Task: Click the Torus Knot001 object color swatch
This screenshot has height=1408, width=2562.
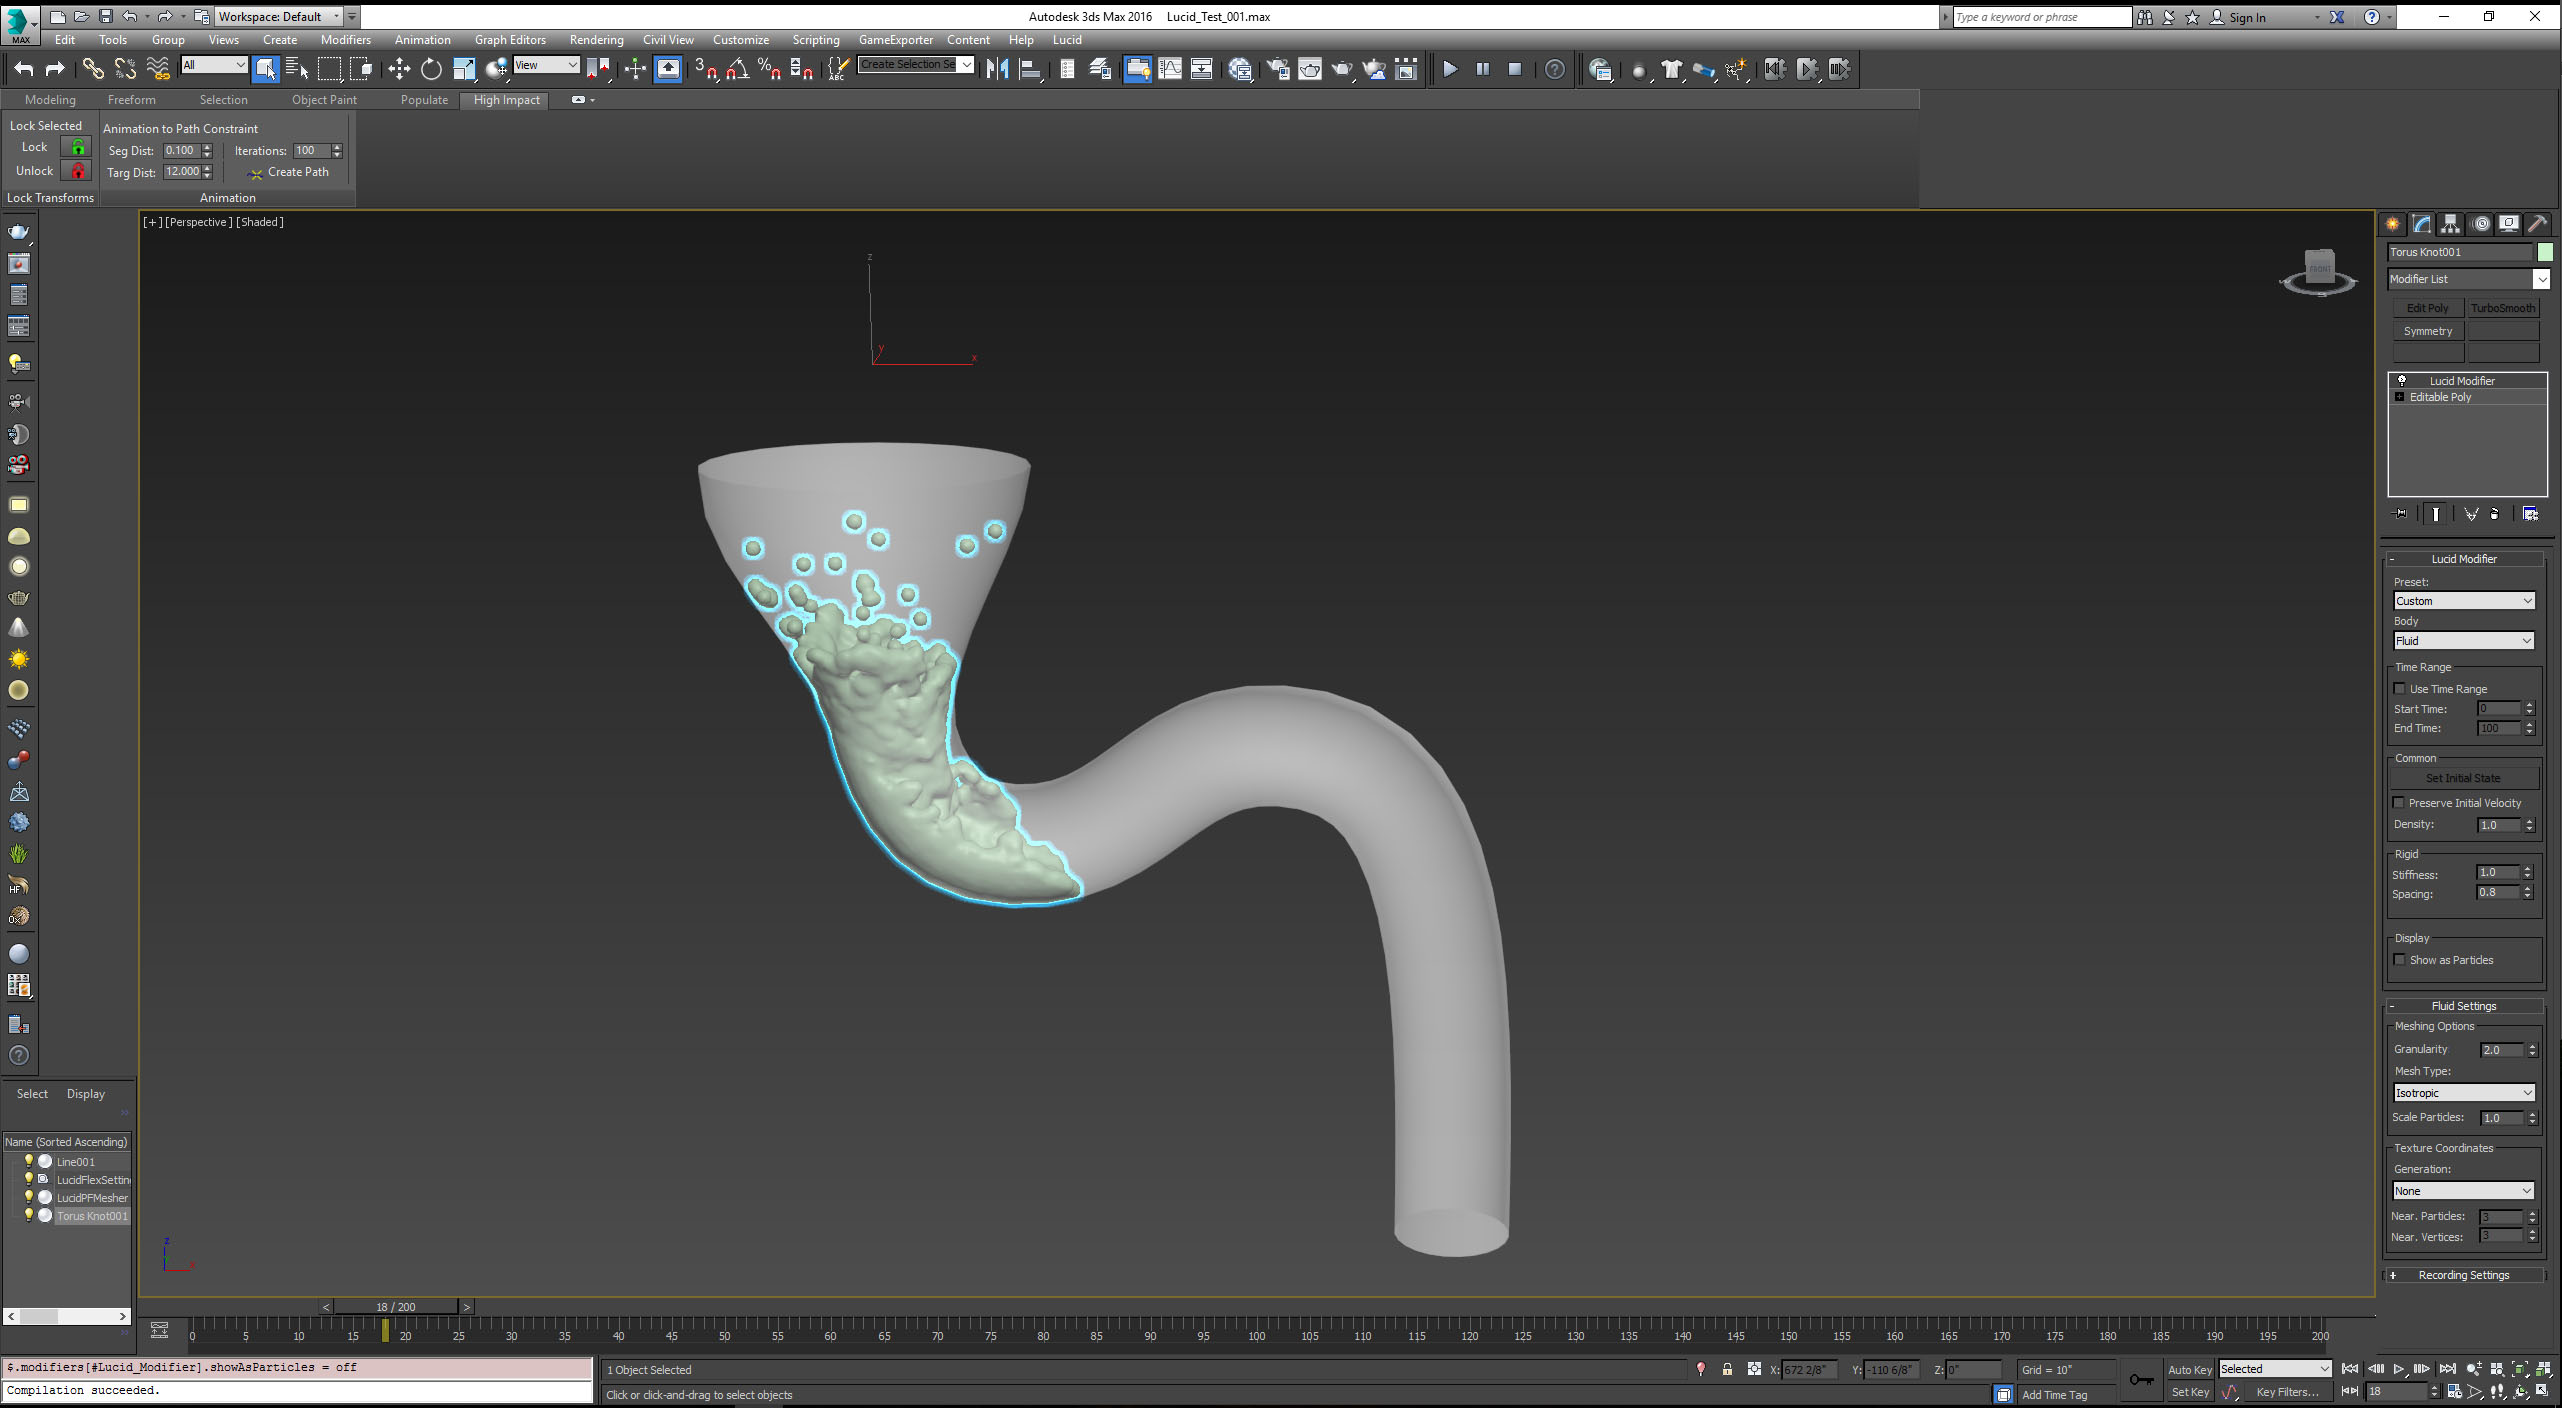Action: pos(2545,252)
